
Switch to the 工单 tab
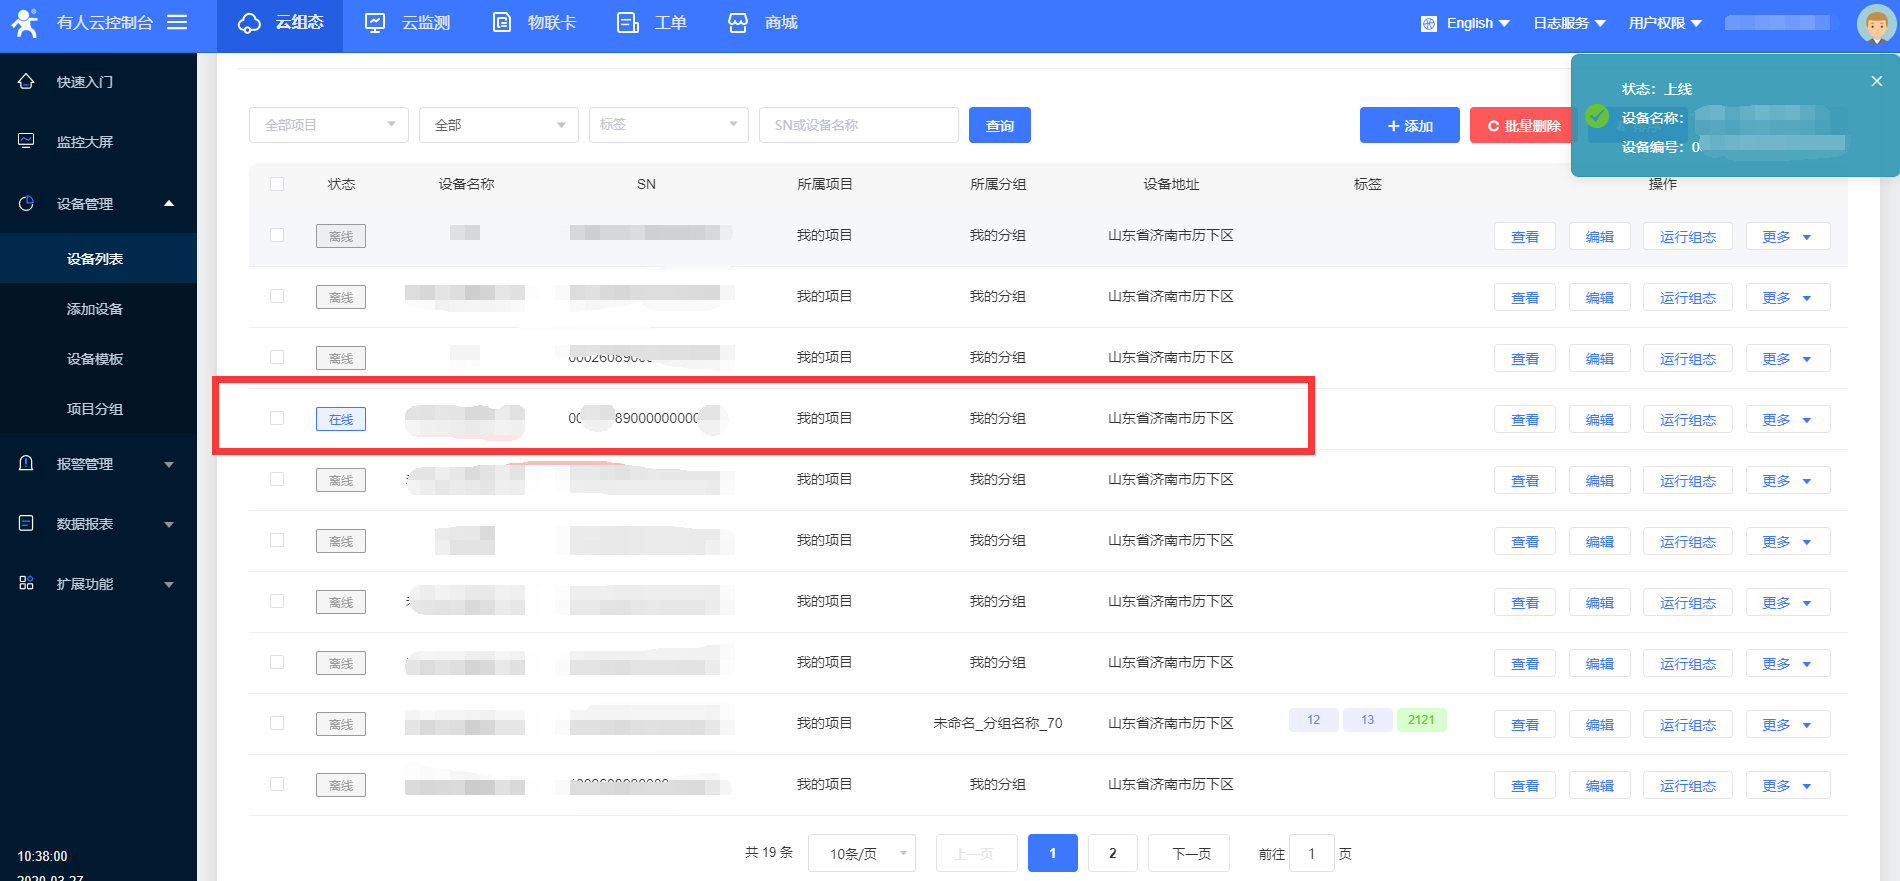point(652,23)
